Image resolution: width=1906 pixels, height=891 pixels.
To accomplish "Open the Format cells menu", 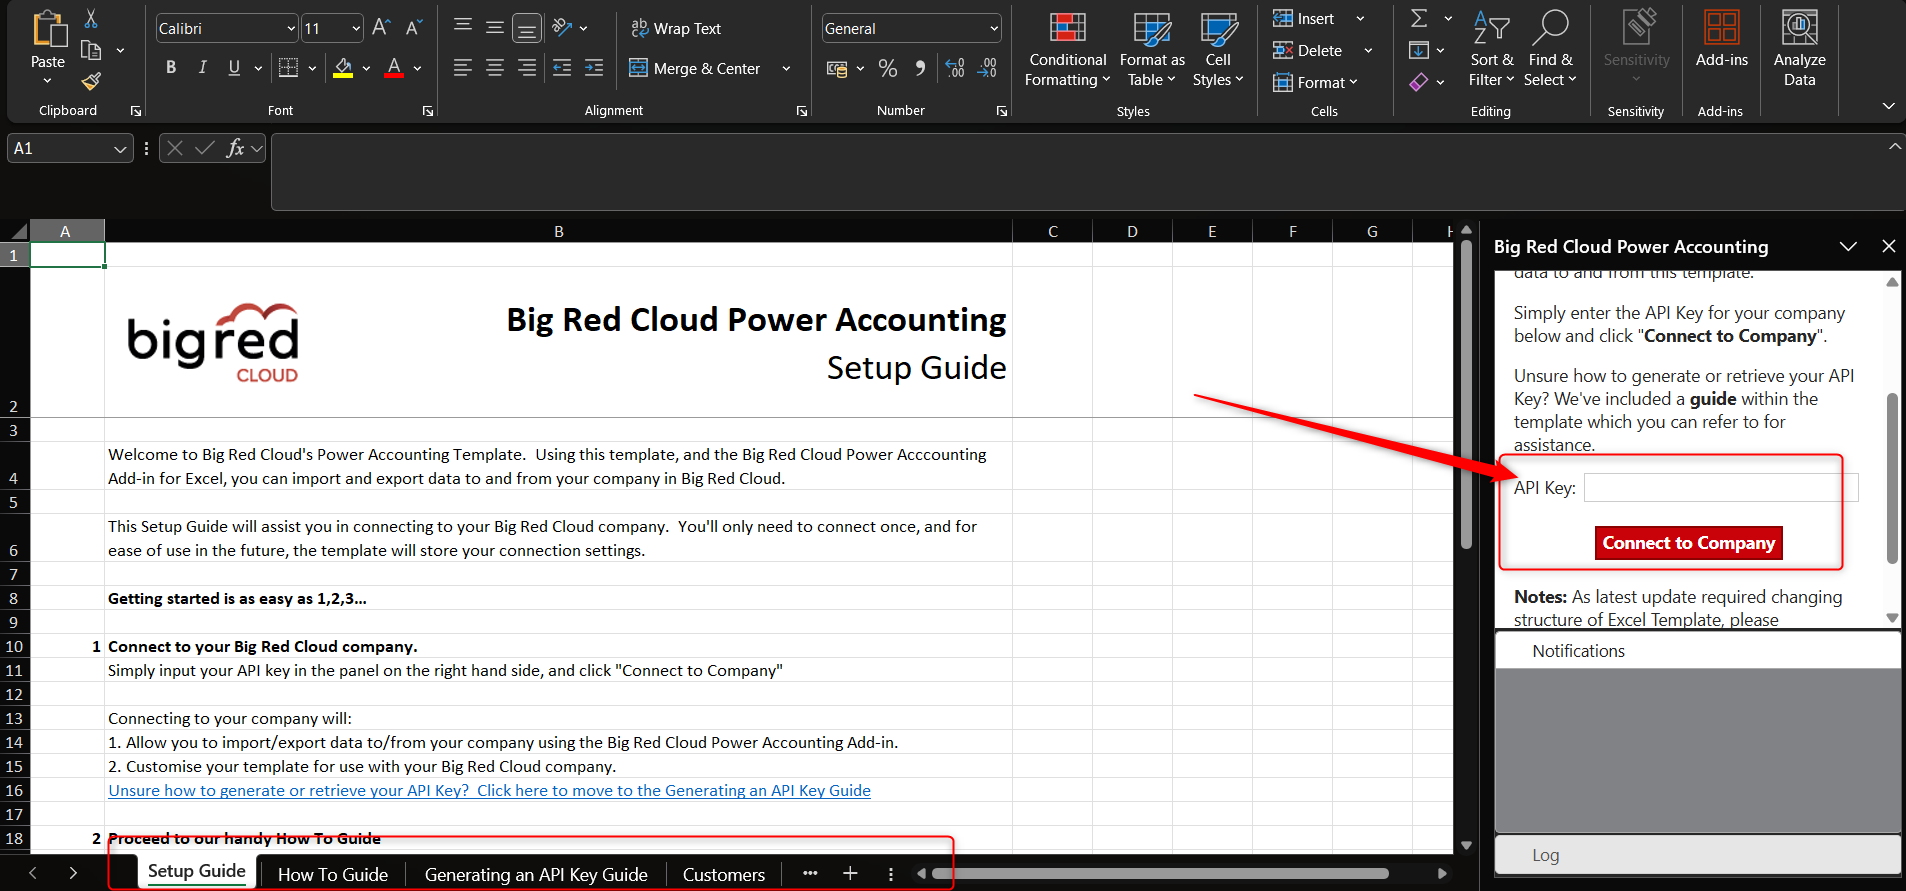I will pyautogui.click(x=1315, y=83).
